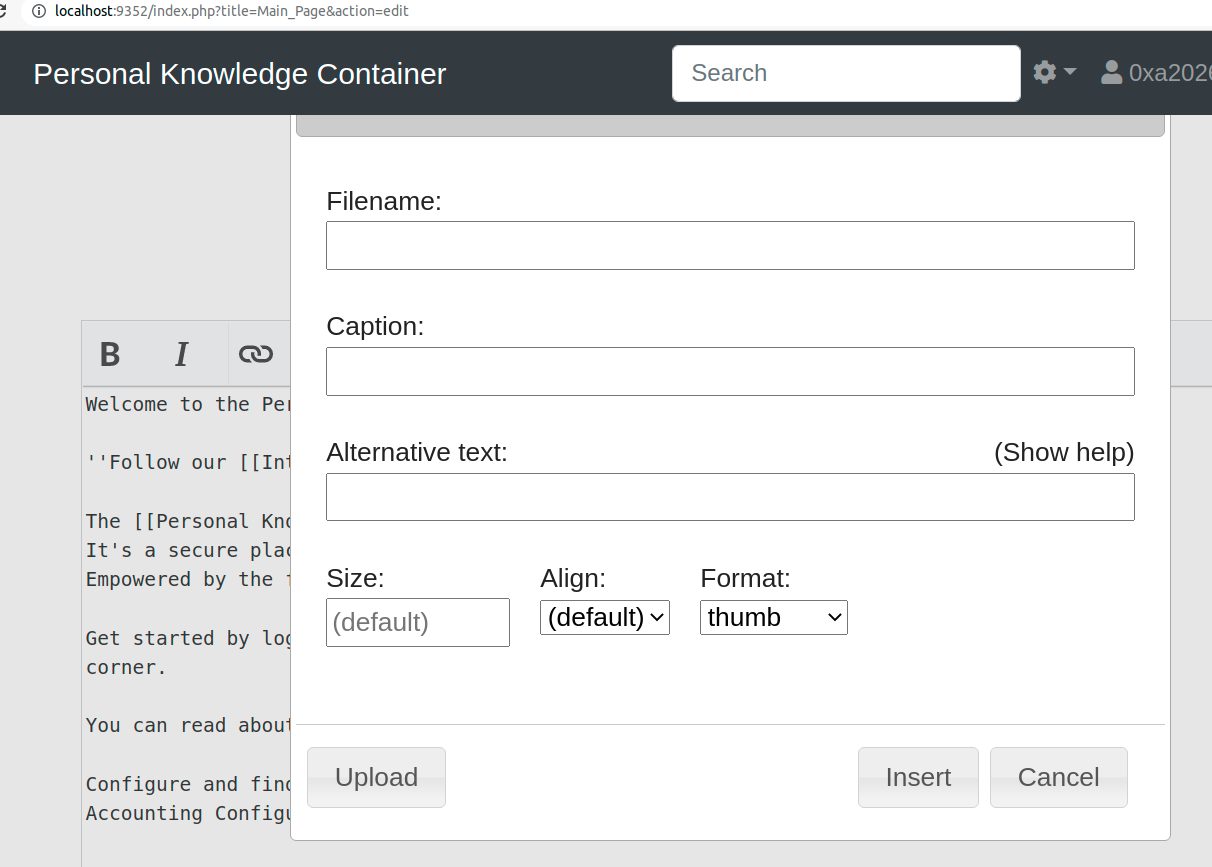Focus the Filename input field
The width and height of the screenshot is (1212, 867).
coord(730,245)
